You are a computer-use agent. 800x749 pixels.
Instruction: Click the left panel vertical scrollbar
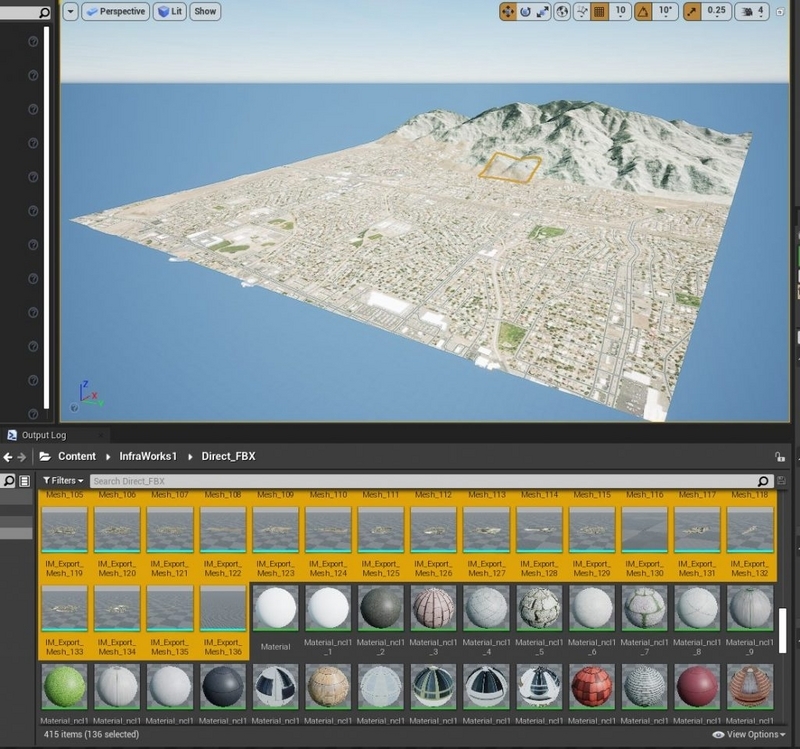click(46, 218)
